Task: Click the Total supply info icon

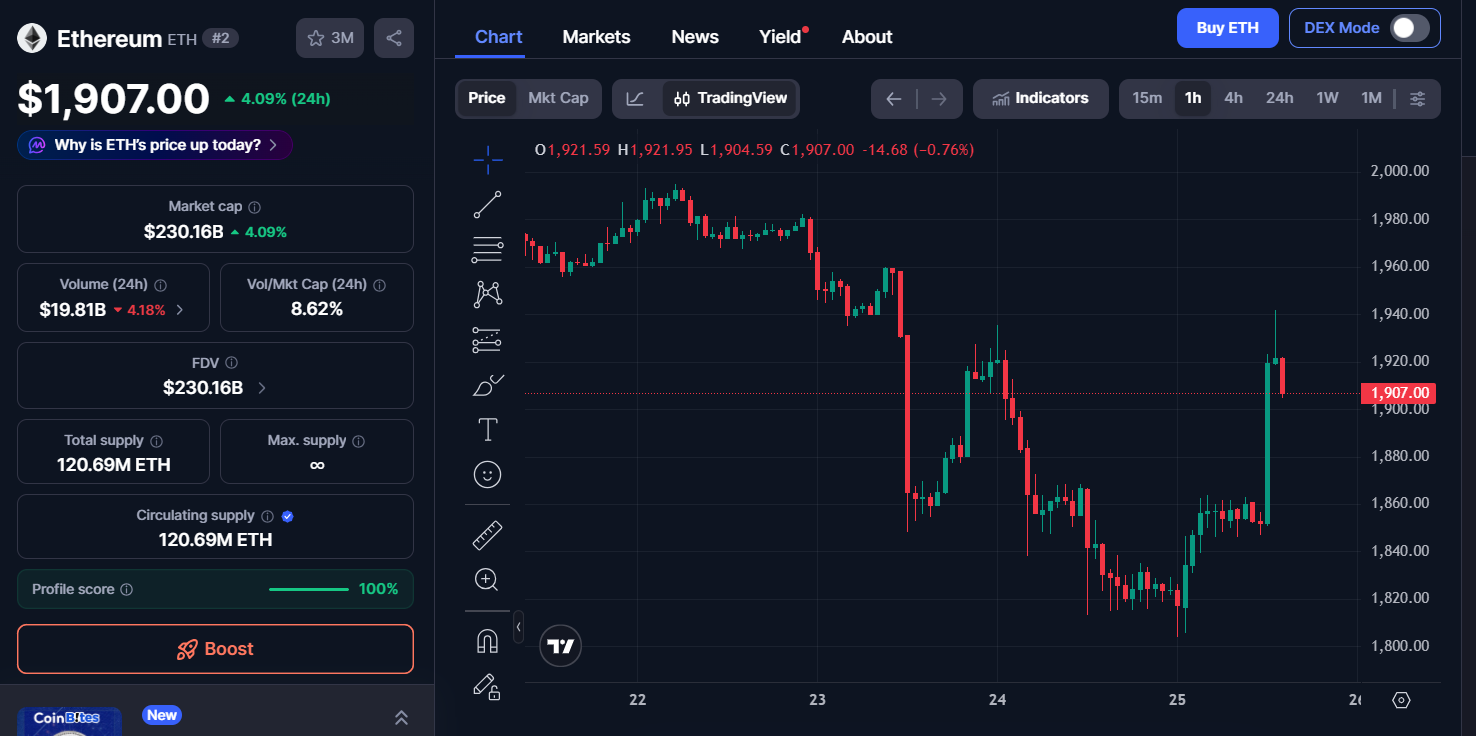Action: pos(156,441)
